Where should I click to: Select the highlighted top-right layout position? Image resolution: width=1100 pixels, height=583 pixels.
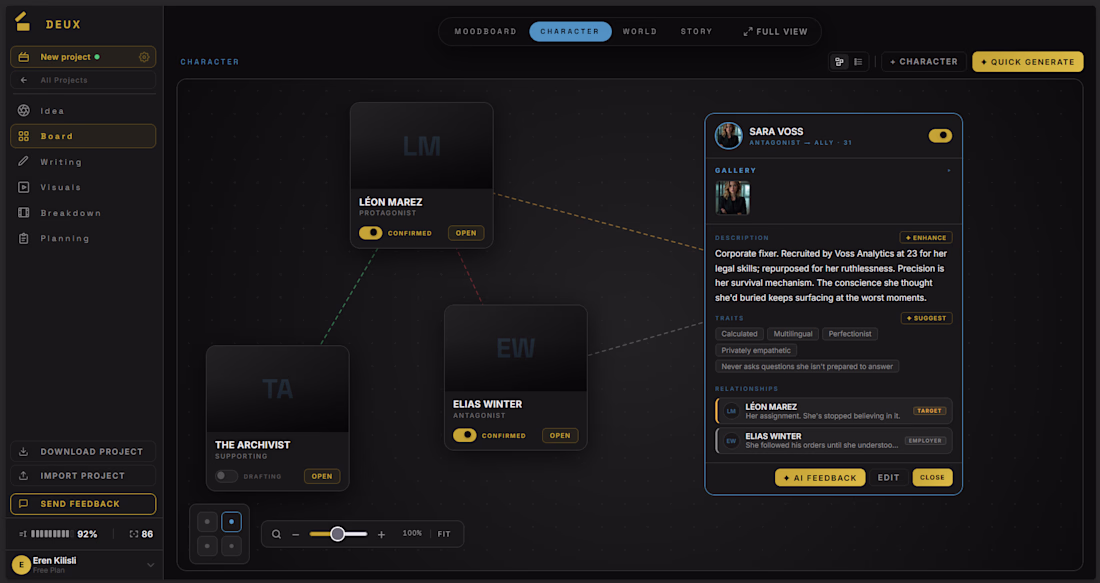(x=232, y=522)
